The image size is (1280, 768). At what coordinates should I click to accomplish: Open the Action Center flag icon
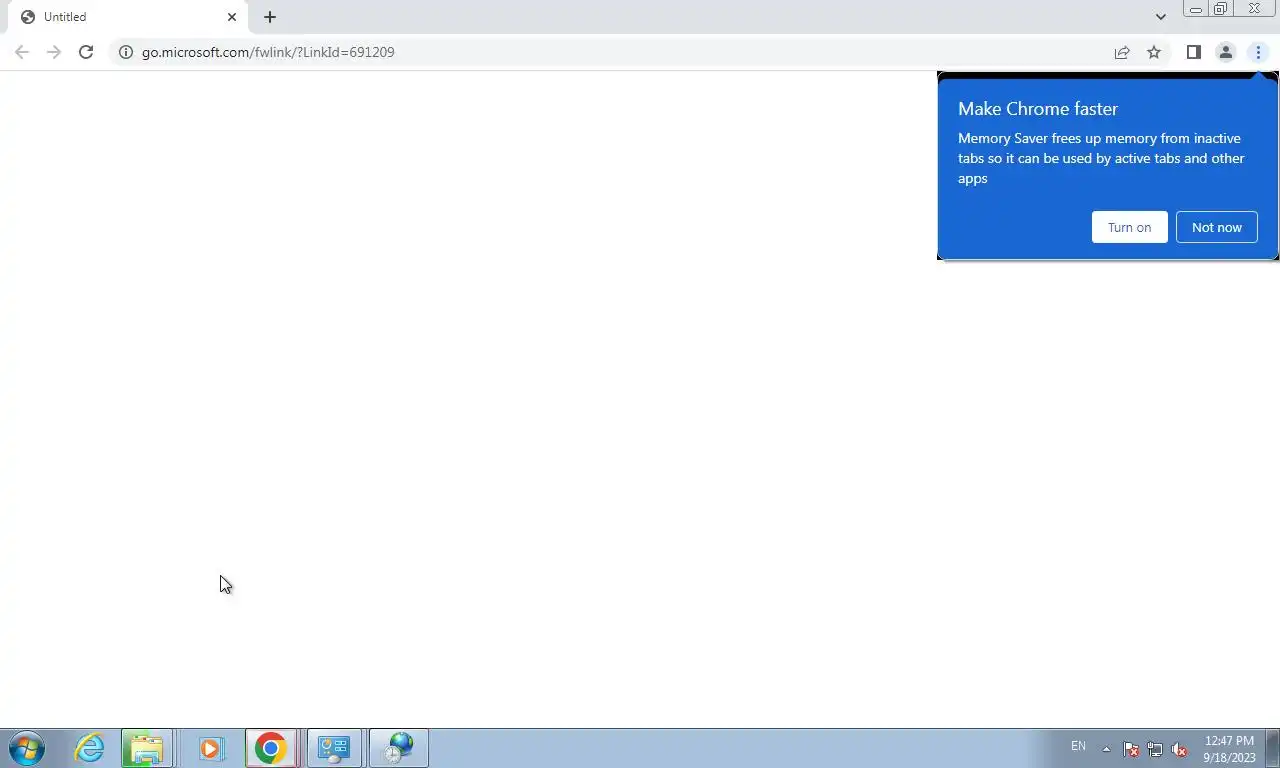(1131, 749)
